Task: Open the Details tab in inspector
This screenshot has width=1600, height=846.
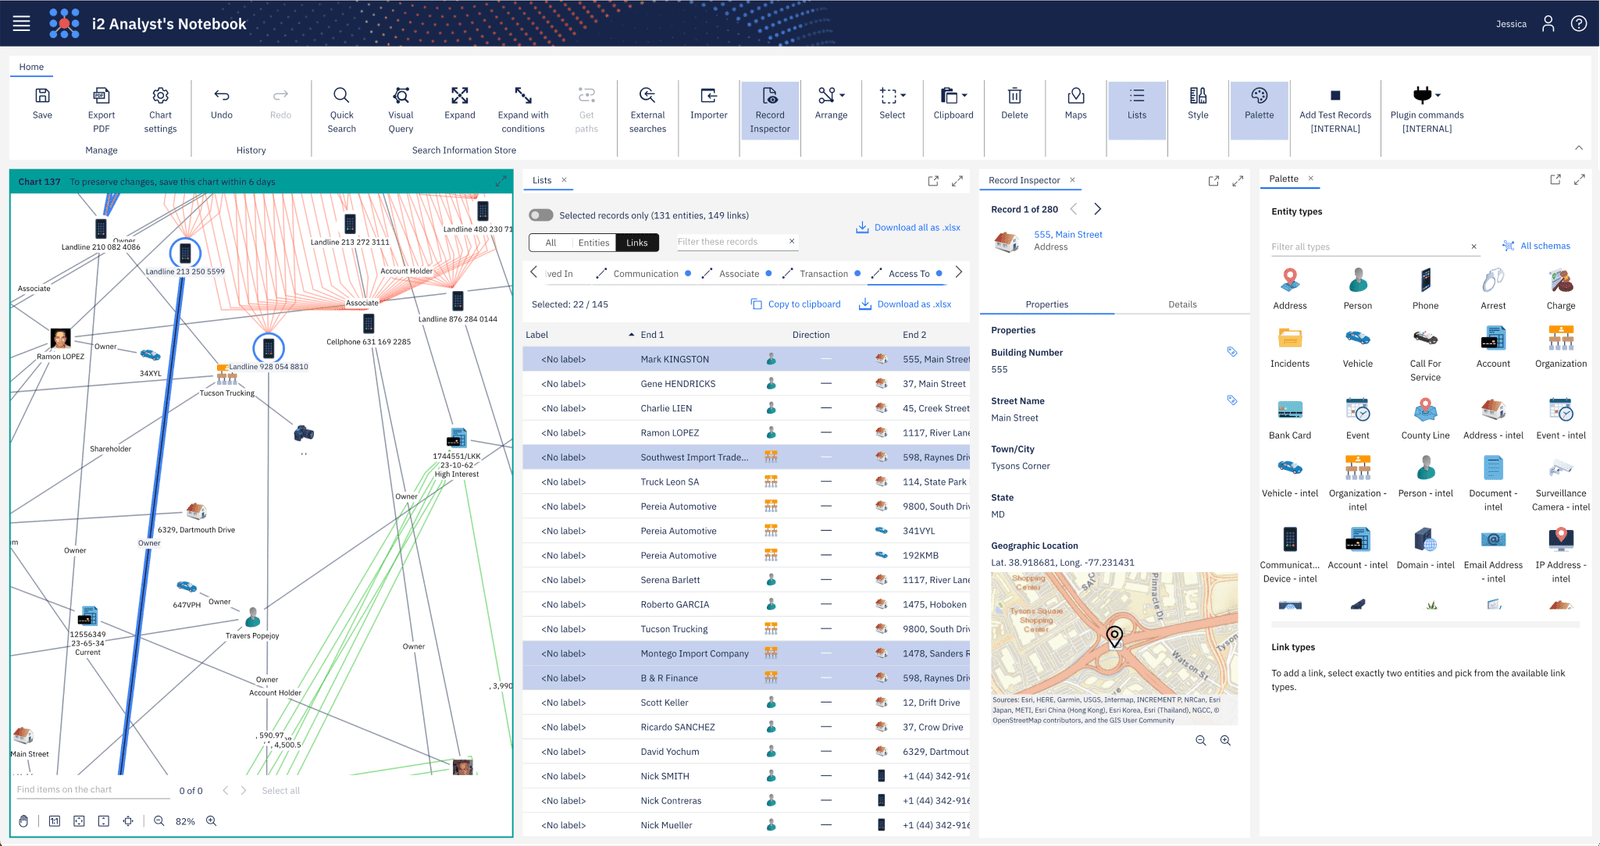Action: point(1182,304)
